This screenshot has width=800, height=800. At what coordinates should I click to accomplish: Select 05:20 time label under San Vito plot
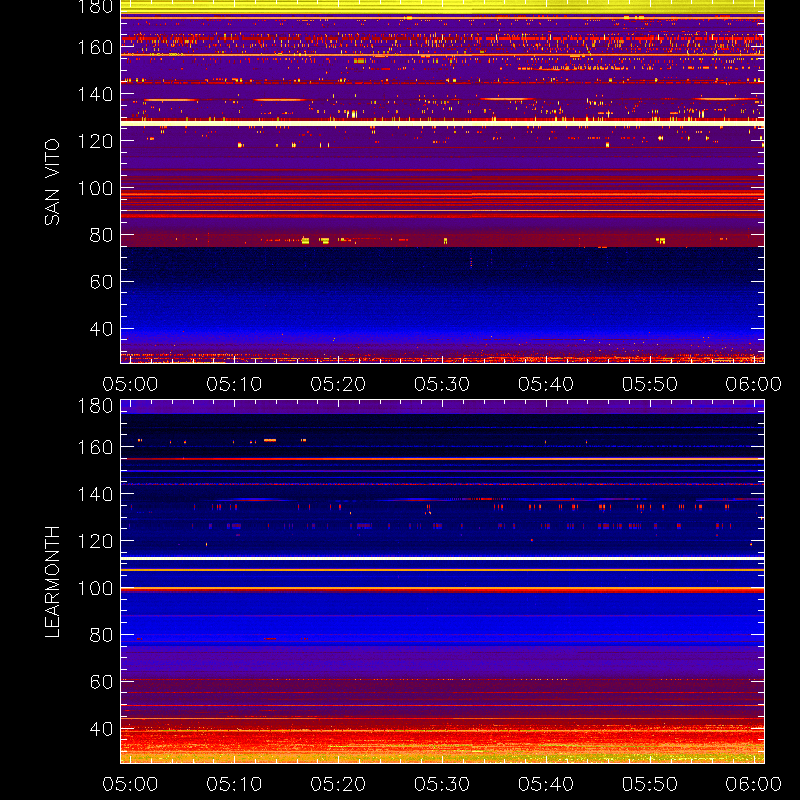tap(338, 384)
